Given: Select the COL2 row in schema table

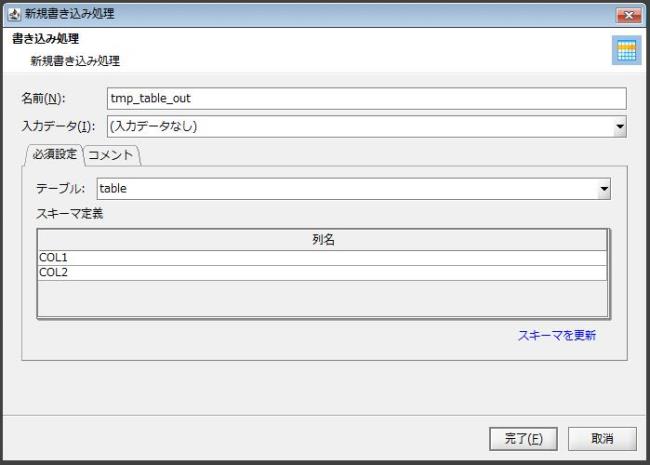Looking at the screenshot, I should pyautogui.click(x=322, y=272).
